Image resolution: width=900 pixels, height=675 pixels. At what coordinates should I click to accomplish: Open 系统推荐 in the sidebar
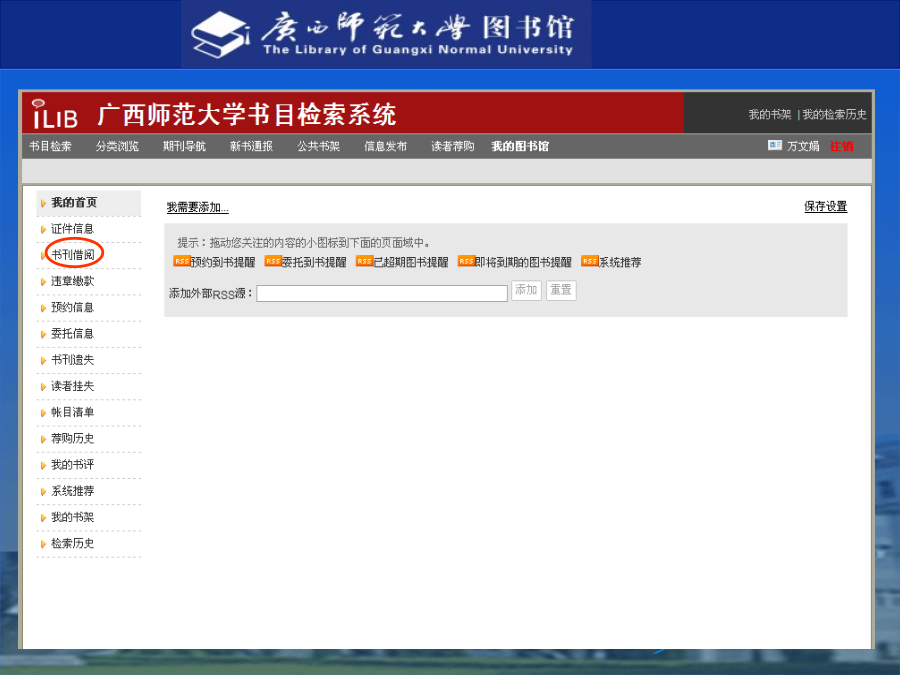tap(72, 491)
